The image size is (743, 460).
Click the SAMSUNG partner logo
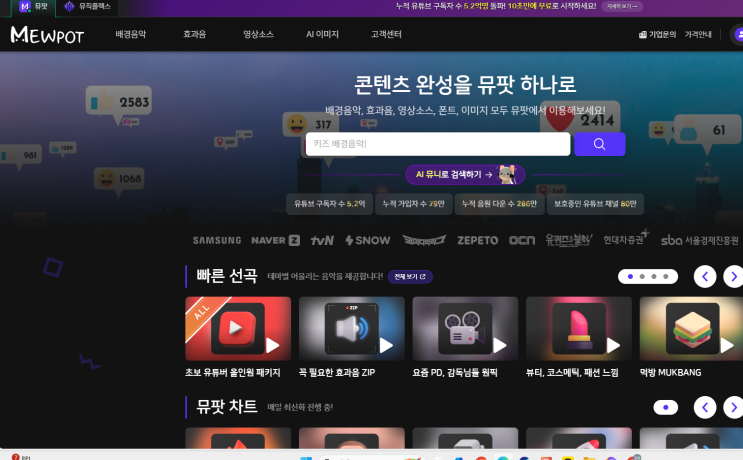coord(217,241)
